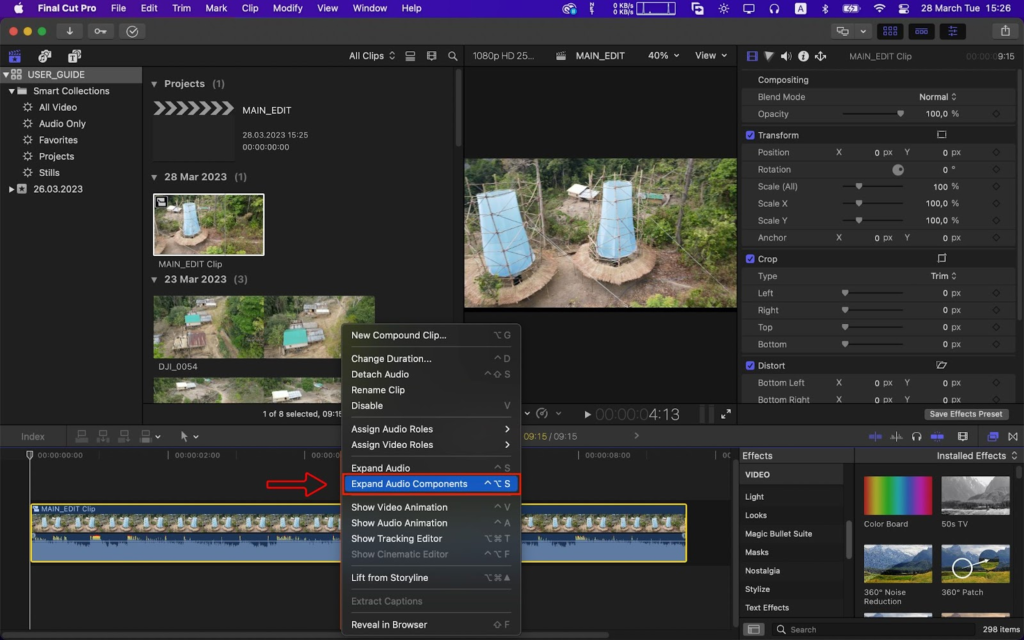Click Save Effects Preset button
1024x640 pixels.
966,414
